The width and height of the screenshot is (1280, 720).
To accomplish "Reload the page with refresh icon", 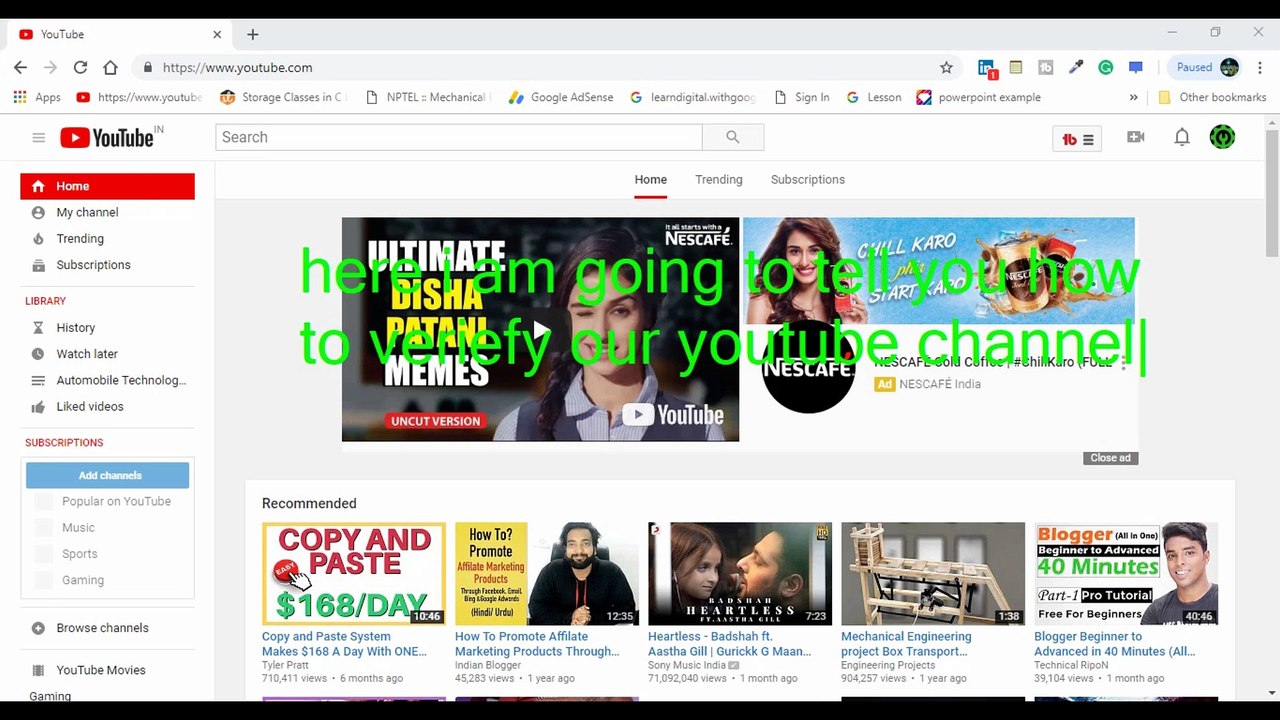I will pyautogui.click(x=80, y=67).
